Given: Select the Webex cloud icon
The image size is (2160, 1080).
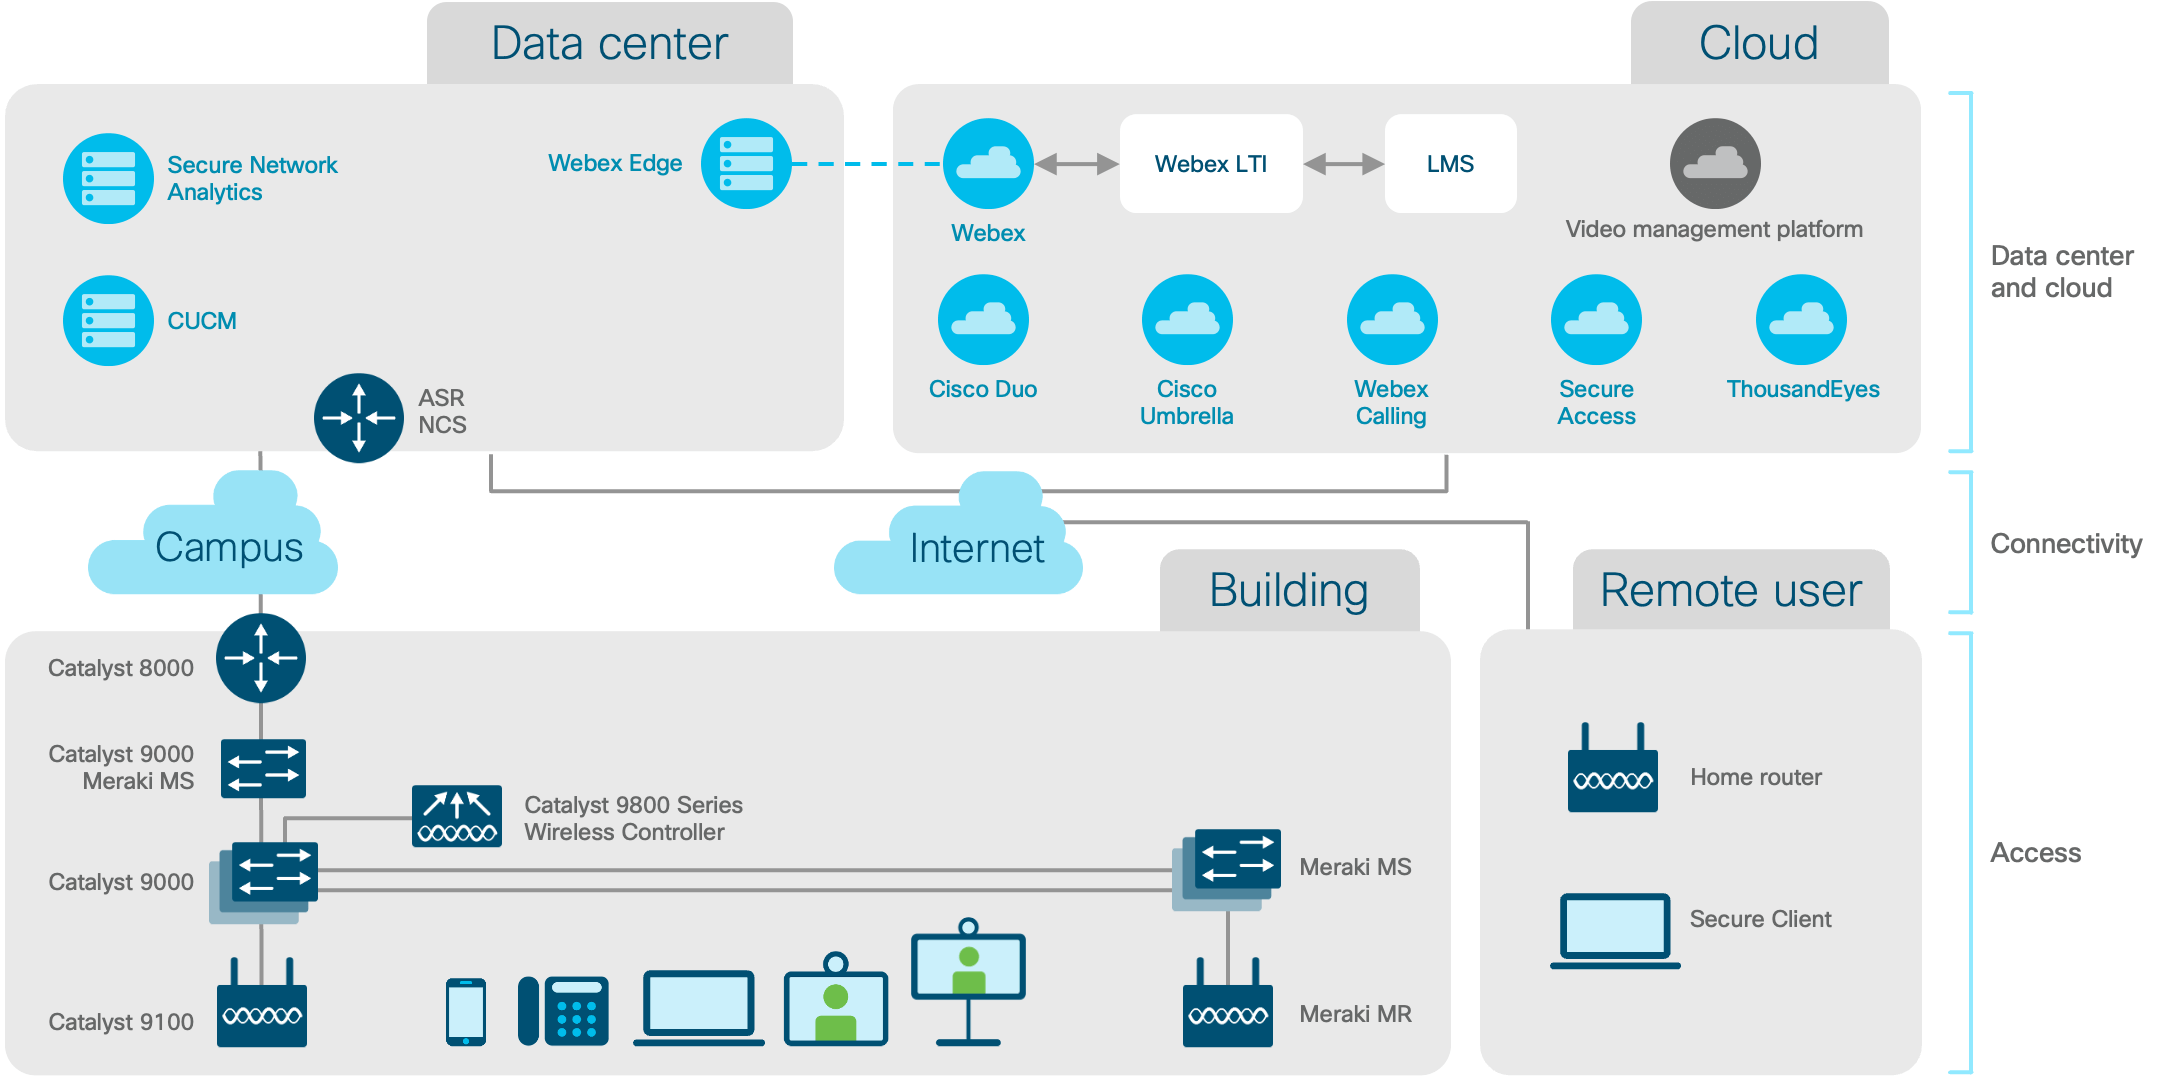Looking at the screenshot, I should (x=989, y=163).
